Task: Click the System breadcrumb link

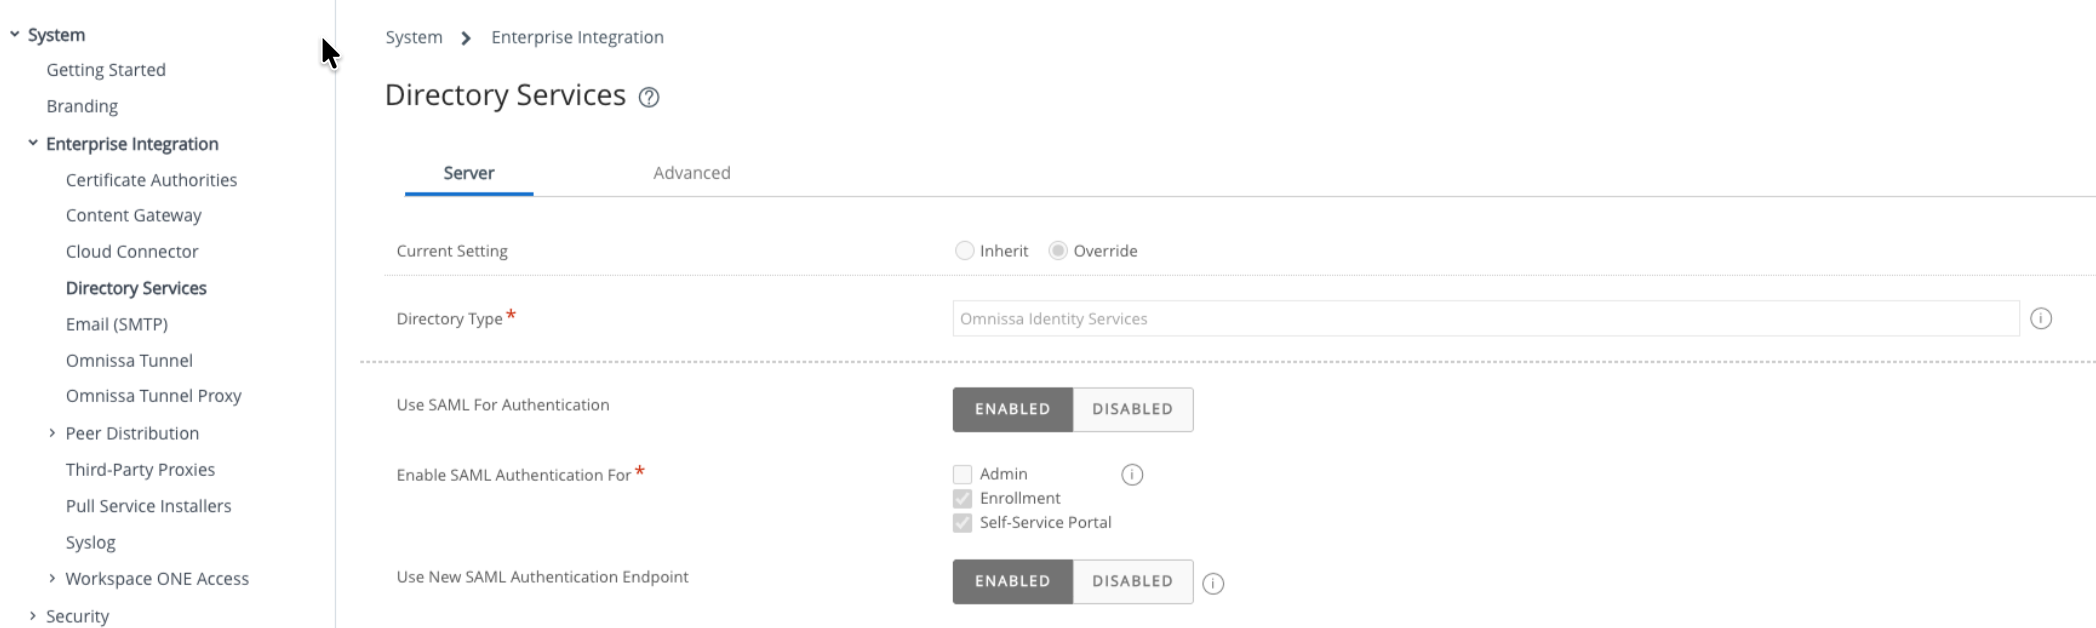Action: pyautogui.click(x=413, y=37)
